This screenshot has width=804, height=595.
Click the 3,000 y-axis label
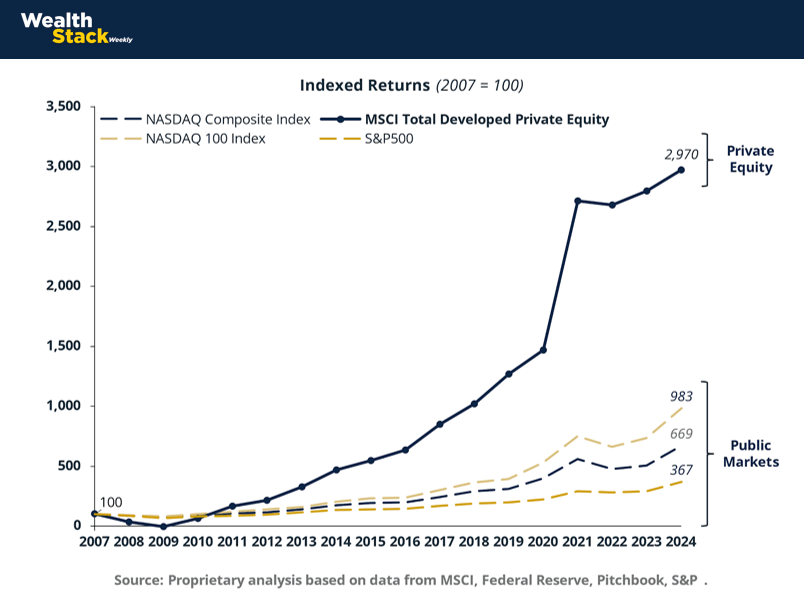[64, 166]
